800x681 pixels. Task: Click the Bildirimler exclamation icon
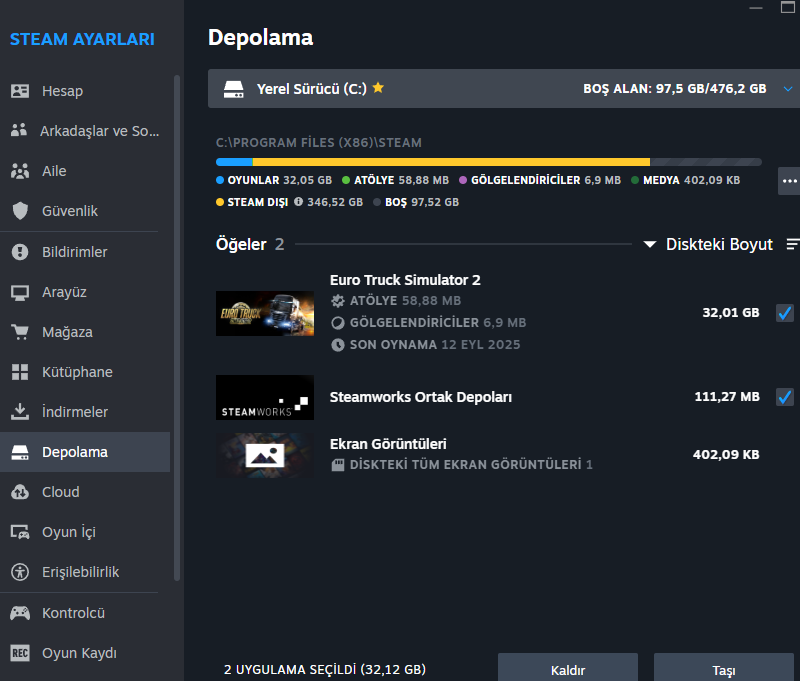point(20,252)
